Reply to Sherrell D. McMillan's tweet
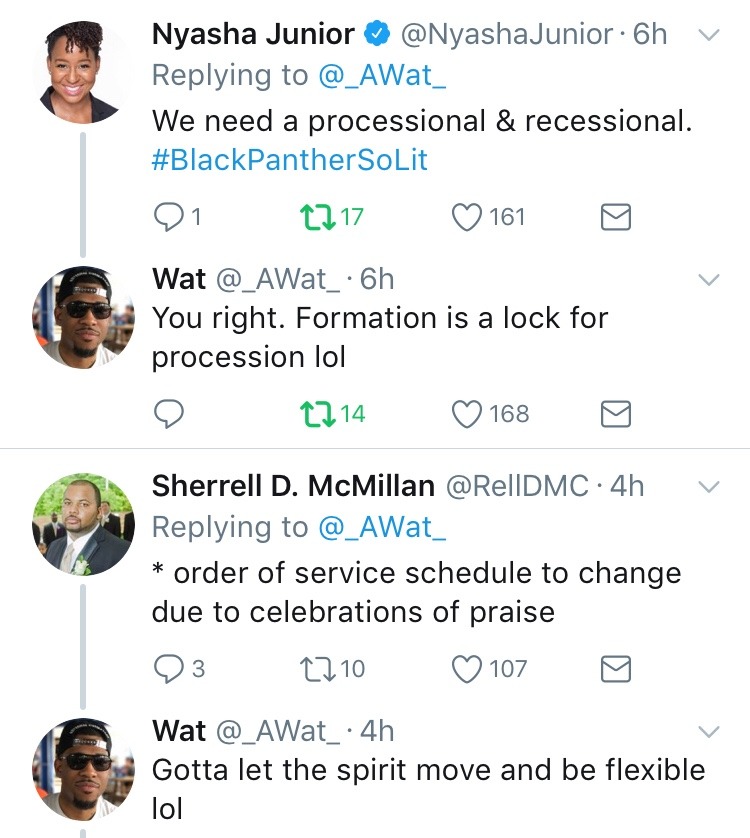This screenshot has width=750, height=838. pyautogui.click(x=170, y=668)
